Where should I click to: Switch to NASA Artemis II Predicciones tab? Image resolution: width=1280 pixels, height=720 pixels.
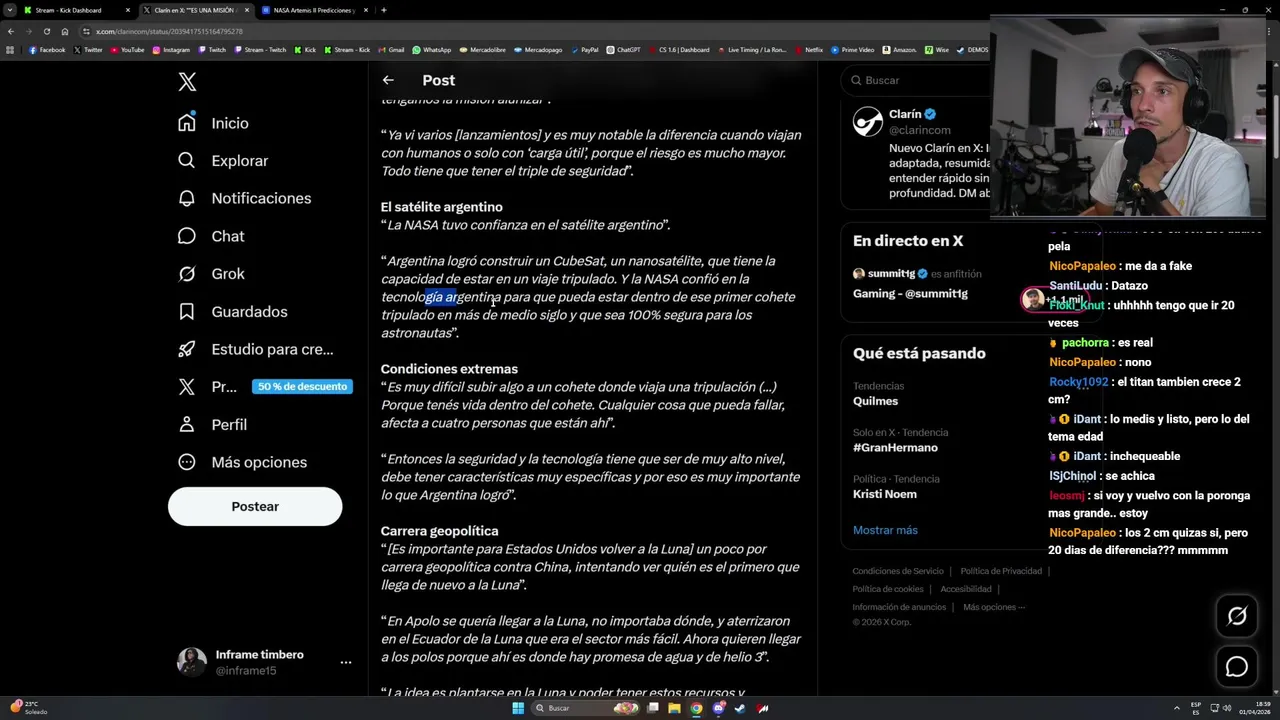click(x=314, y=10)
